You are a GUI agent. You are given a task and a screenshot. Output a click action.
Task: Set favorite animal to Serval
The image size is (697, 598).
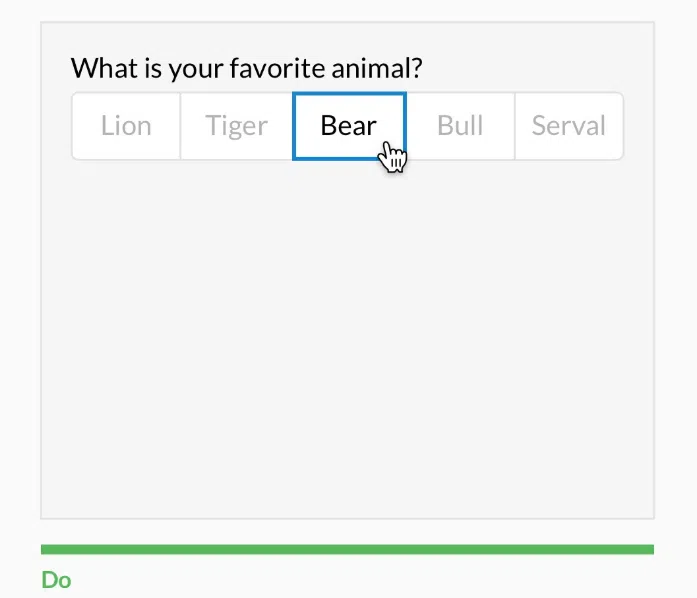tap(569, 126)
